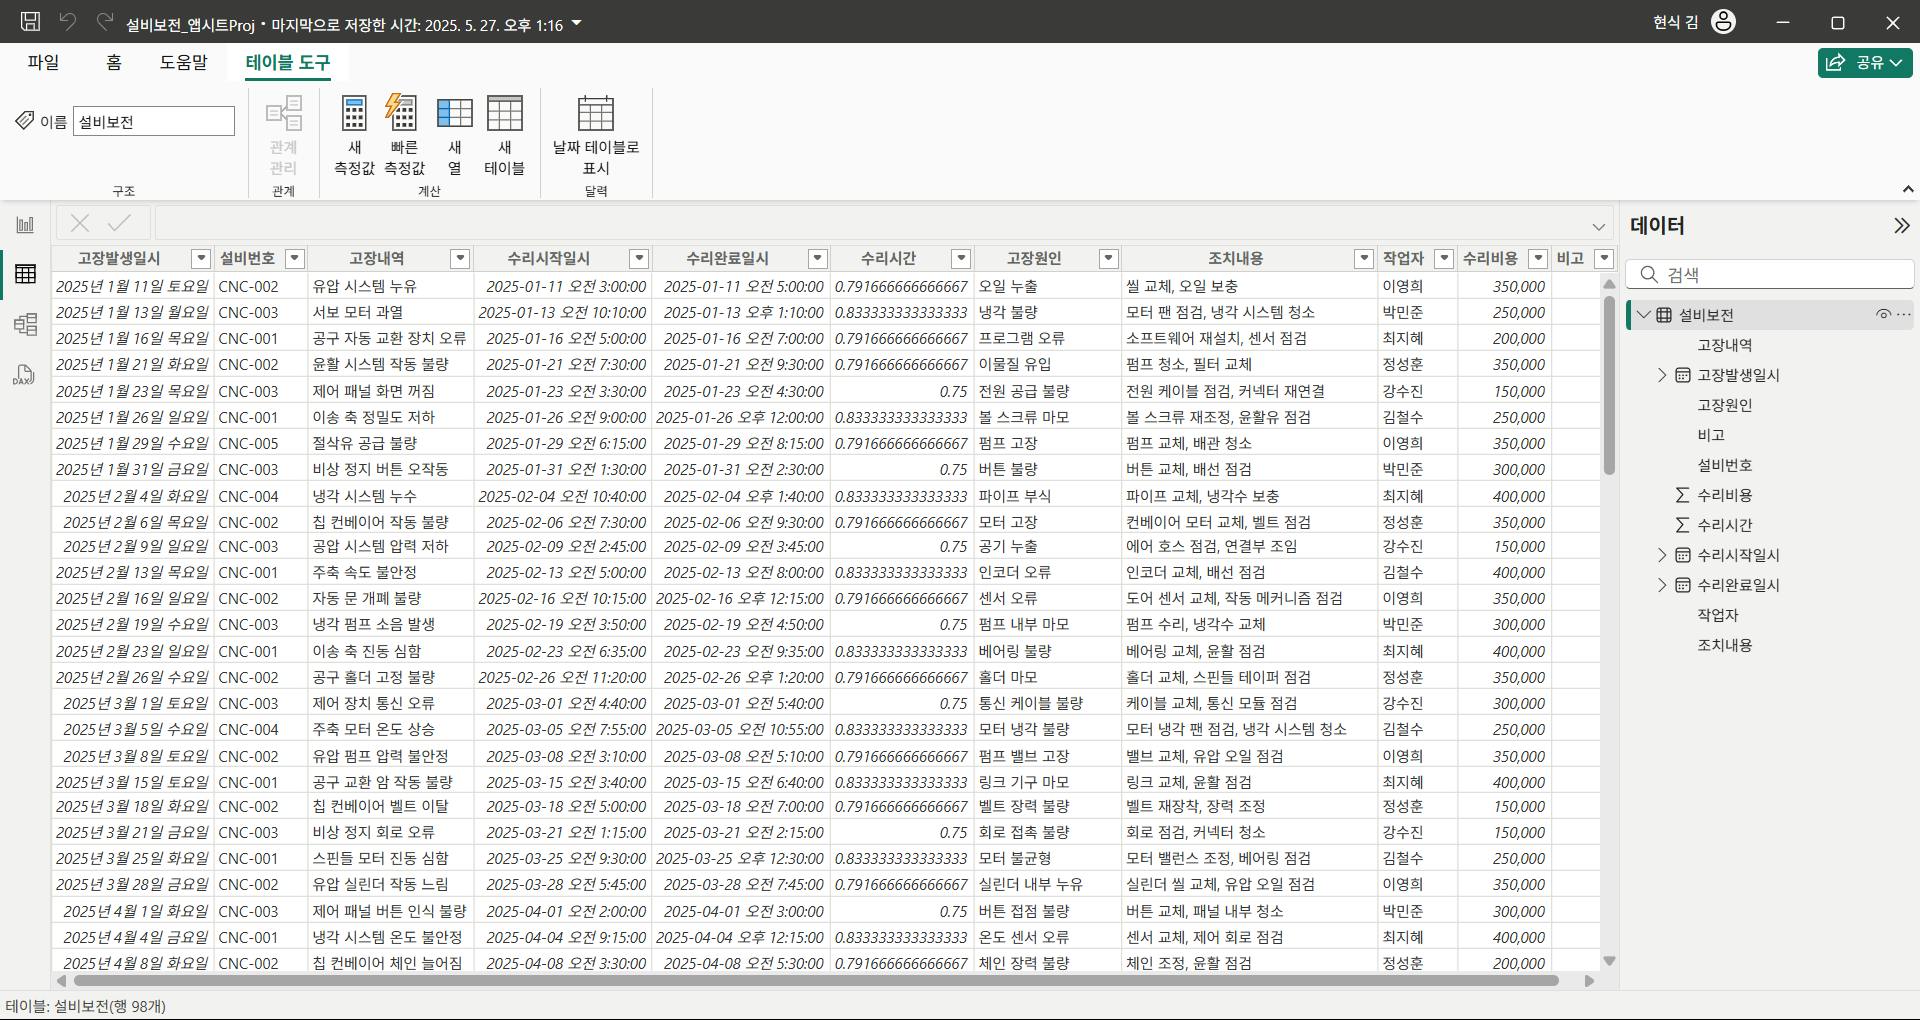Viewport: 1920px width, 1020px height.
Task: Expand 고장발생일시 date hierarchy field
Action: coord(1662,375)
